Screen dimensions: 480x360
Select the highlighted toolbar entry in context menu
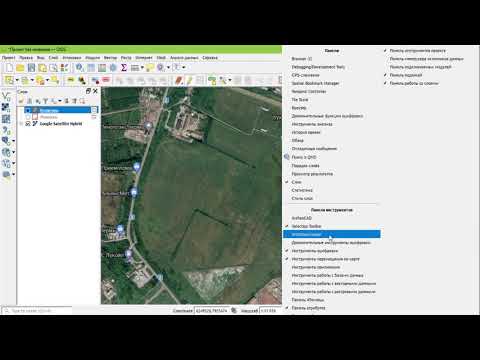[x=332, y=234]
